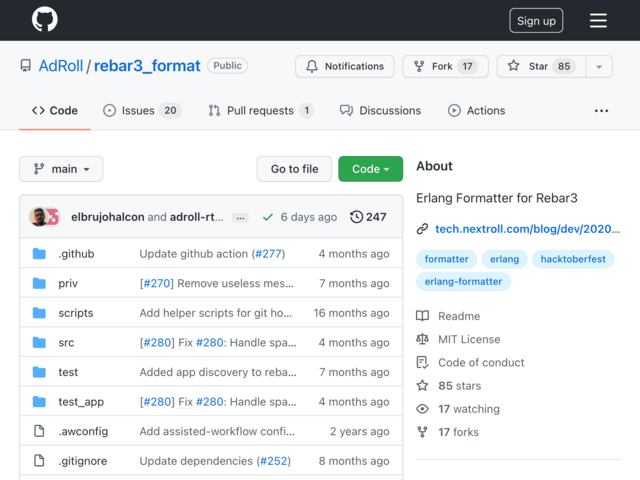
Task: Click the 247 commits count
Action: point(376,217)
